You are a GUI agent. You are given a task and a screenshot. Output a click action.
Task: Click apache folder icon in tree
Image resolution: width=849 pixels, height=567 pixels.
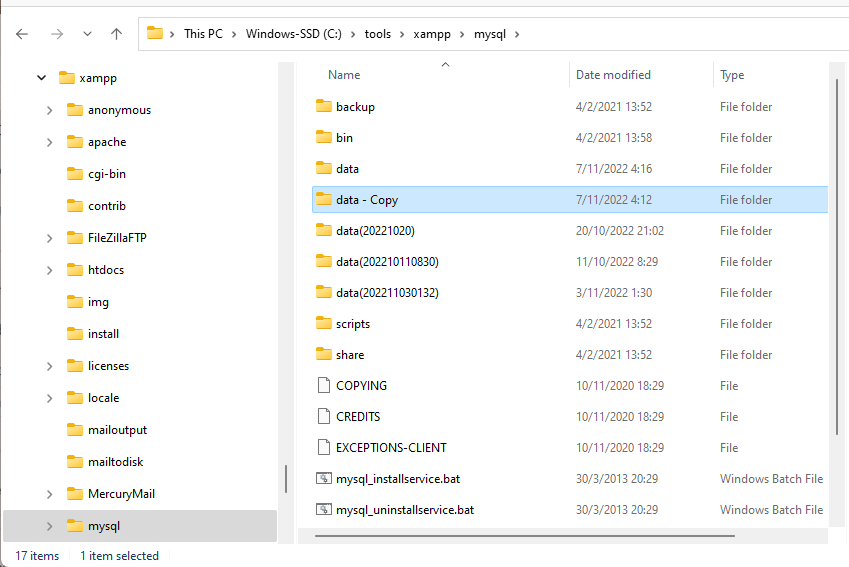(75, 142)
